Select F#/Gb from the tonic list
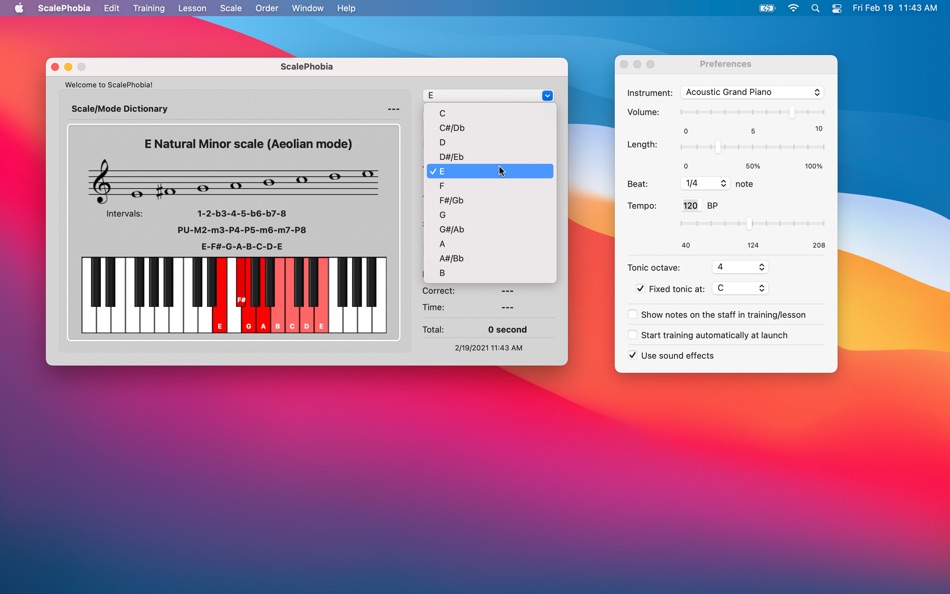Image resolution: width=950 pixels, height=594 pixels. coord(490,201)
